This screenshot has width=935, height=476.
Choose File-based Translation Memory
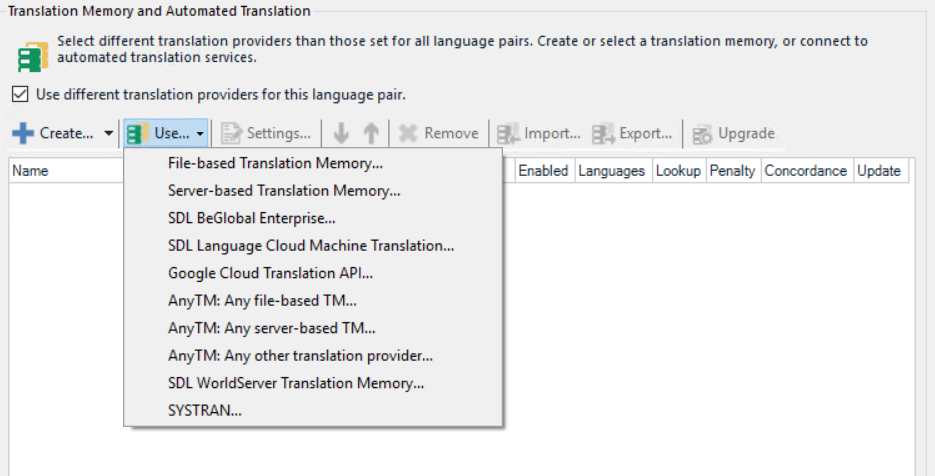(x=313, y=163)
